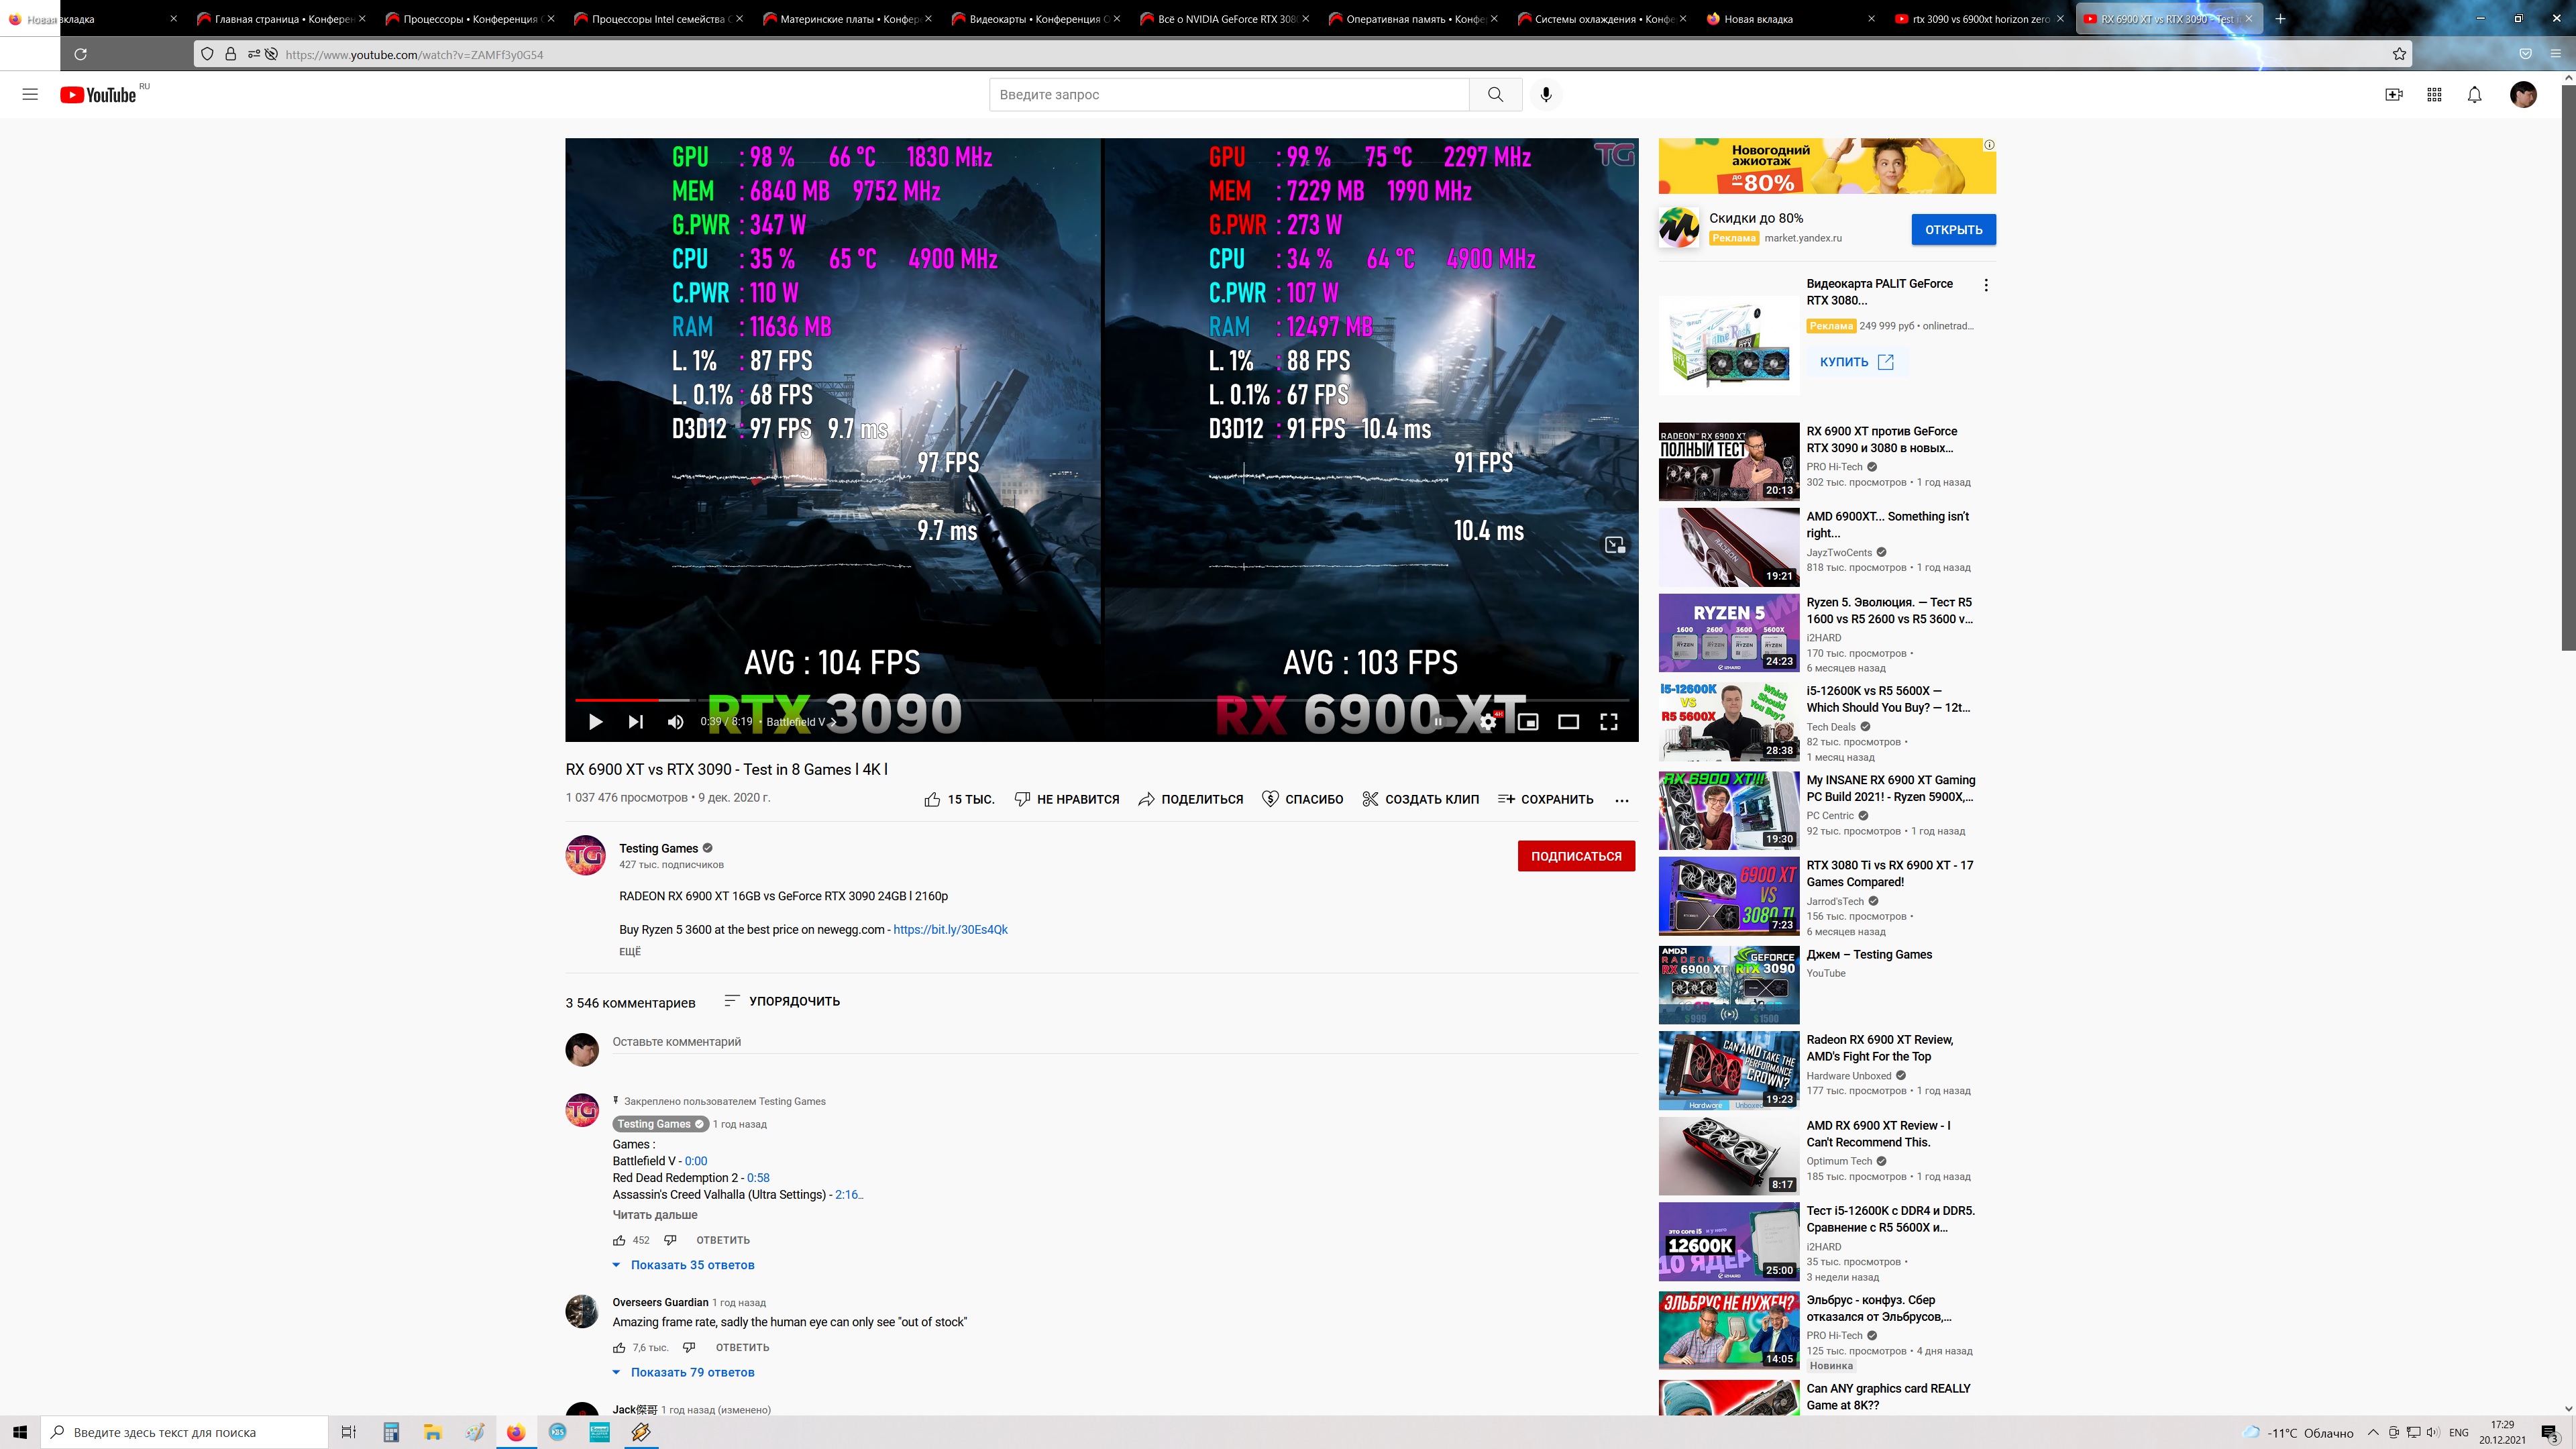Show hidden tray icons chevron
Screen dimensions: 2576x1449
coord(2373,1432)
